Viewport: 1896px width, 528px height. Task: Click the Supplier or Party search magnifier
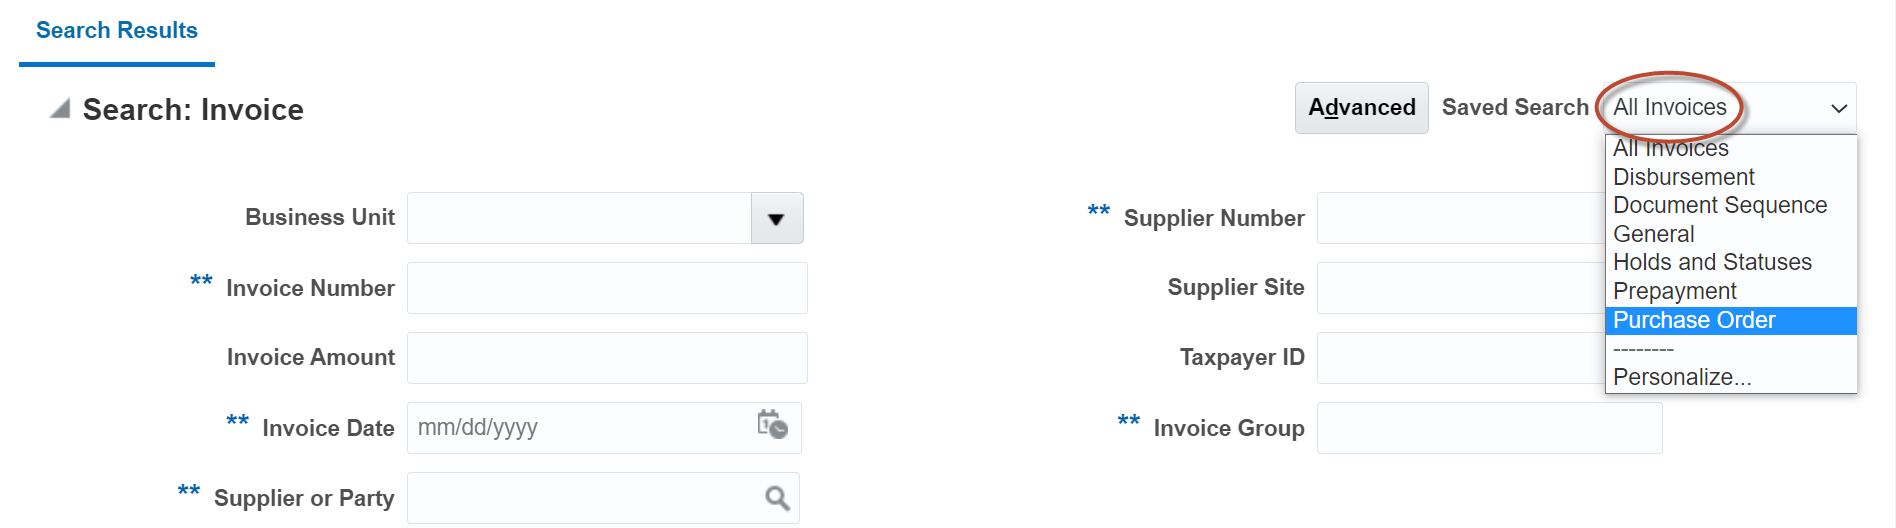pyautogui.click(x=777, y=497)
